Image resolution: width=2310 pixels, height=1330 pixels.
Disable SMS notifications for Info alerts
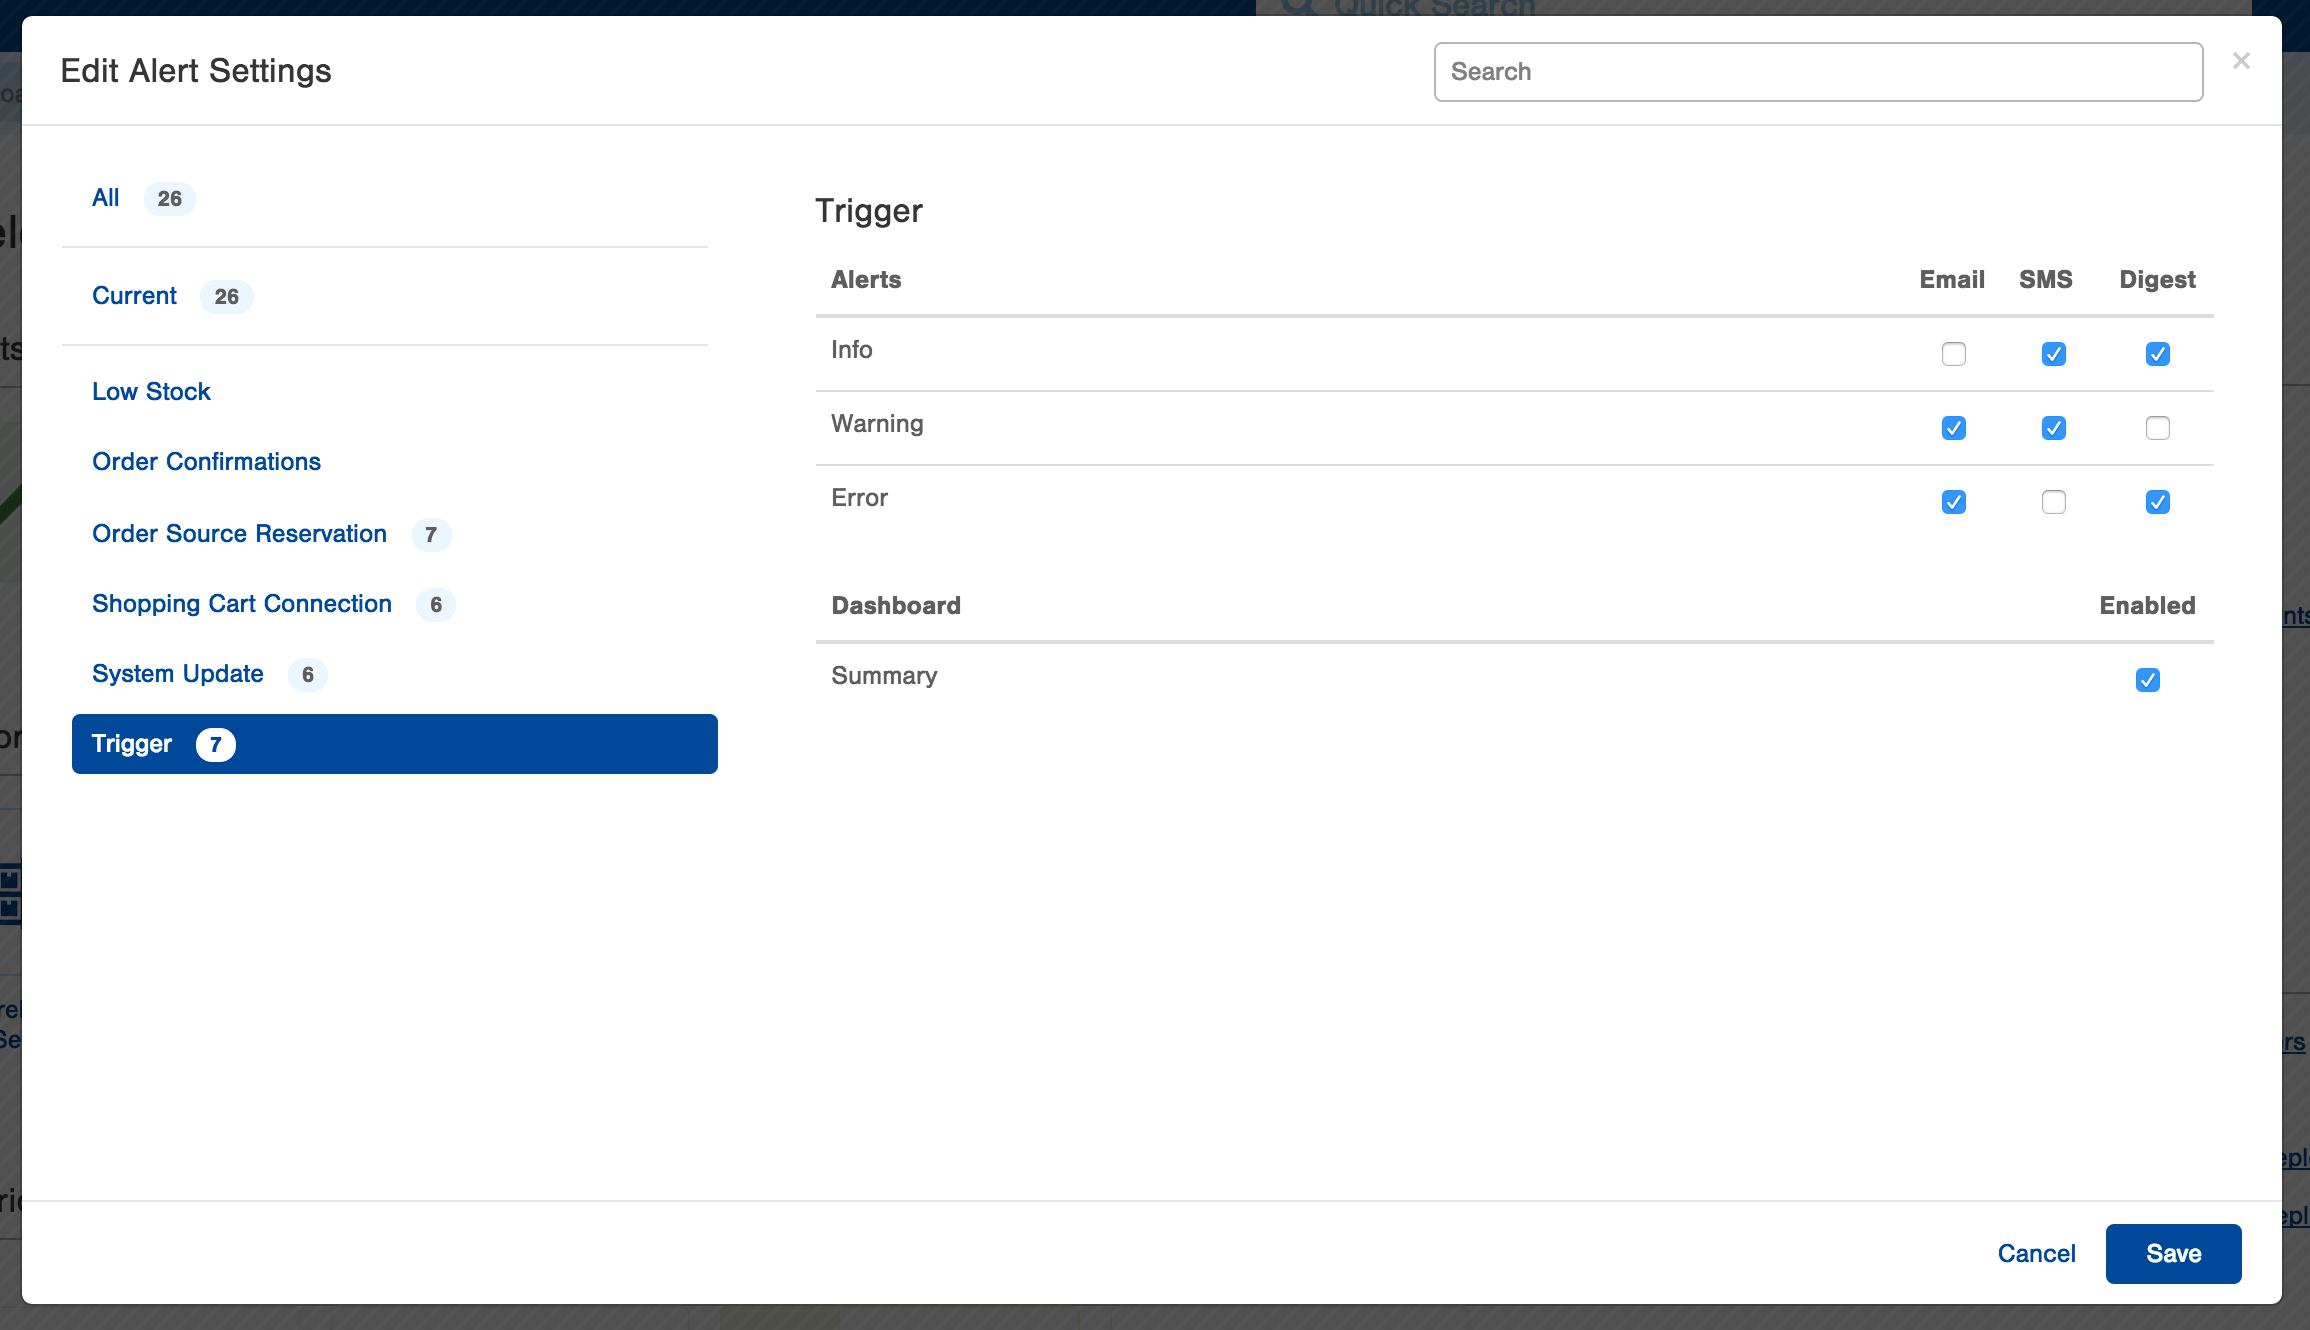pyautogui.click(x=2053, y=354)
